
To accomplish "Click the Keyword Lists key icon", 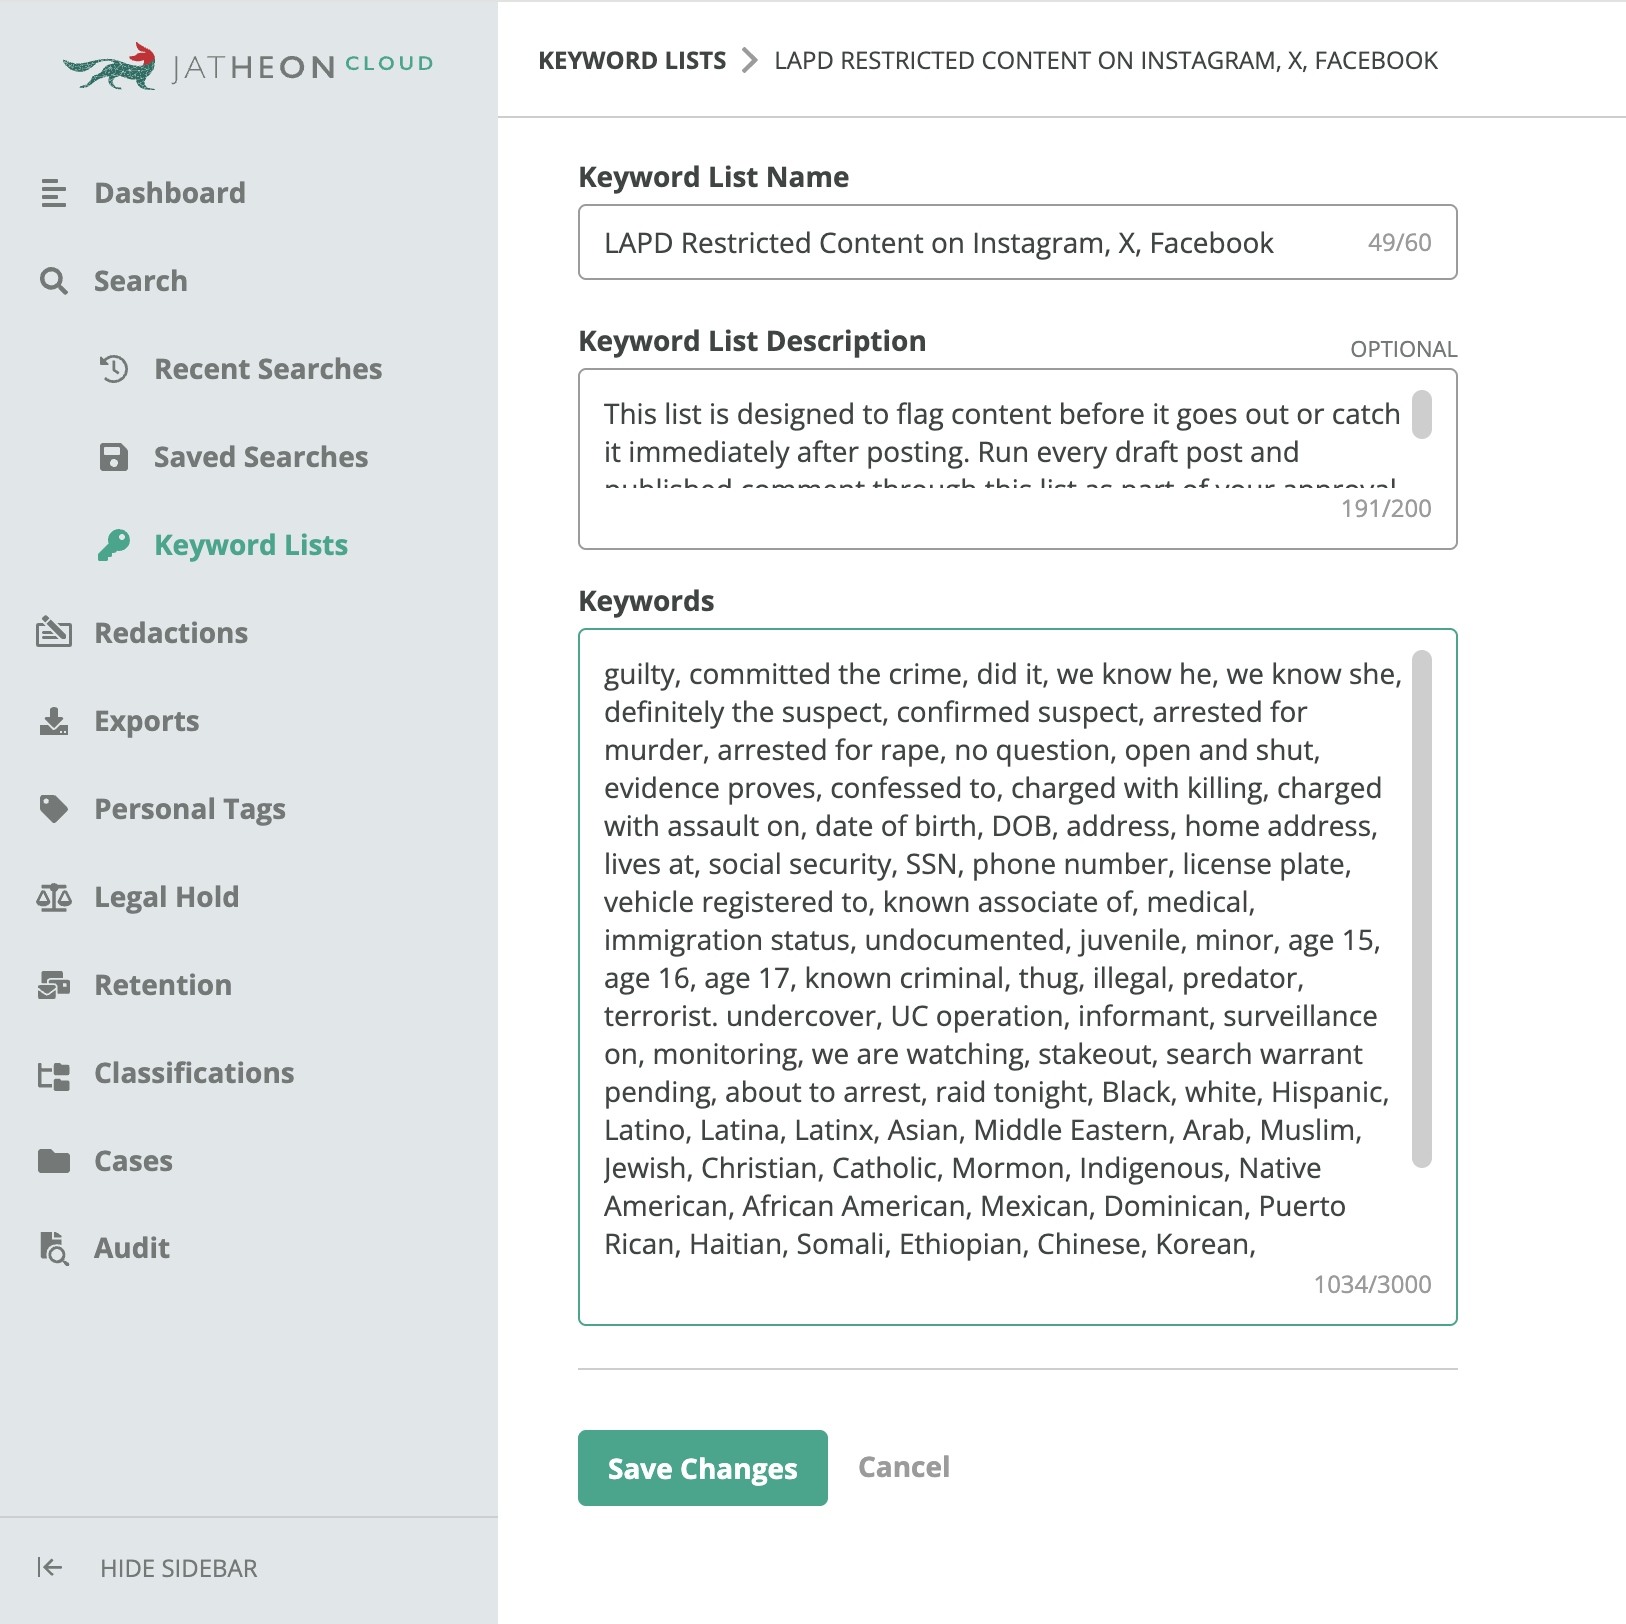I will [x=114, y=545].
